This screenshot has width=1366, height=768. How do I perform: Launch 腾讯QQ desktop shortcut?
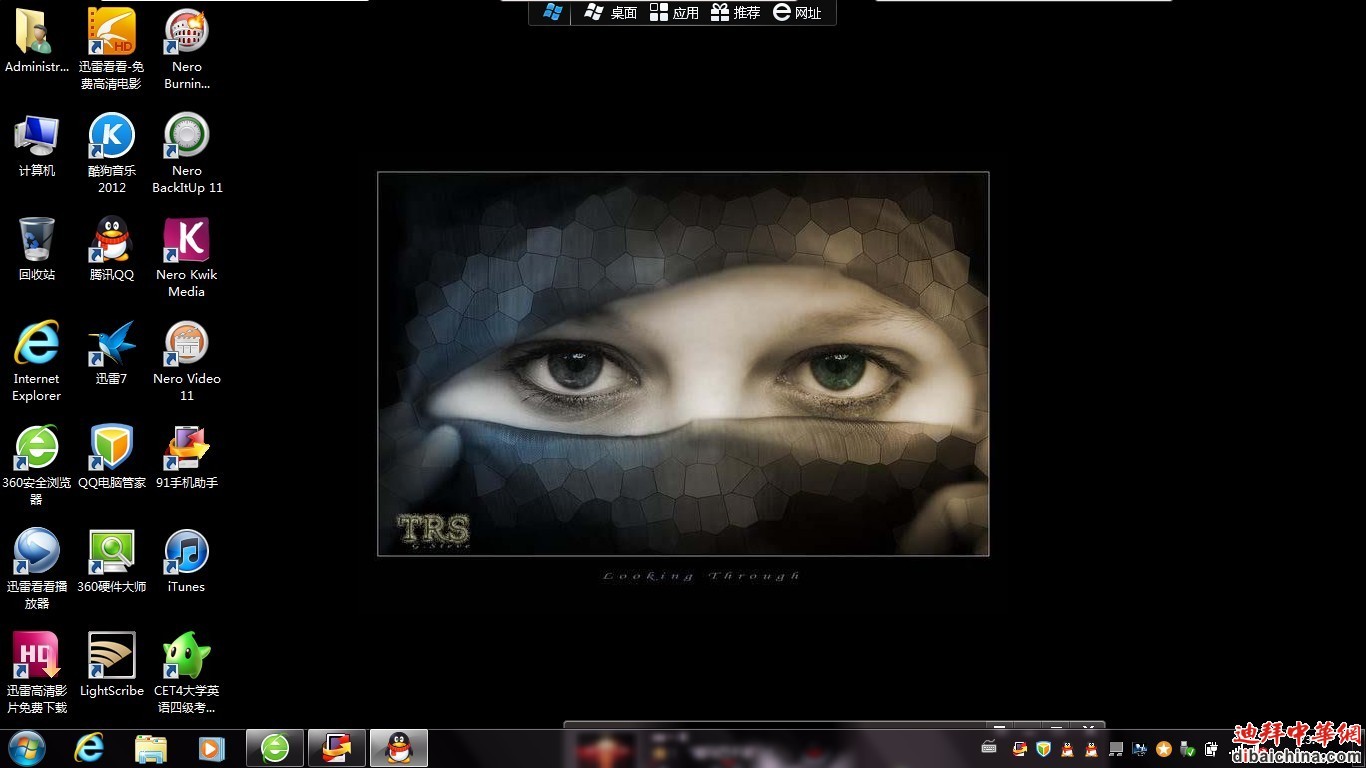tap(111, 249)
